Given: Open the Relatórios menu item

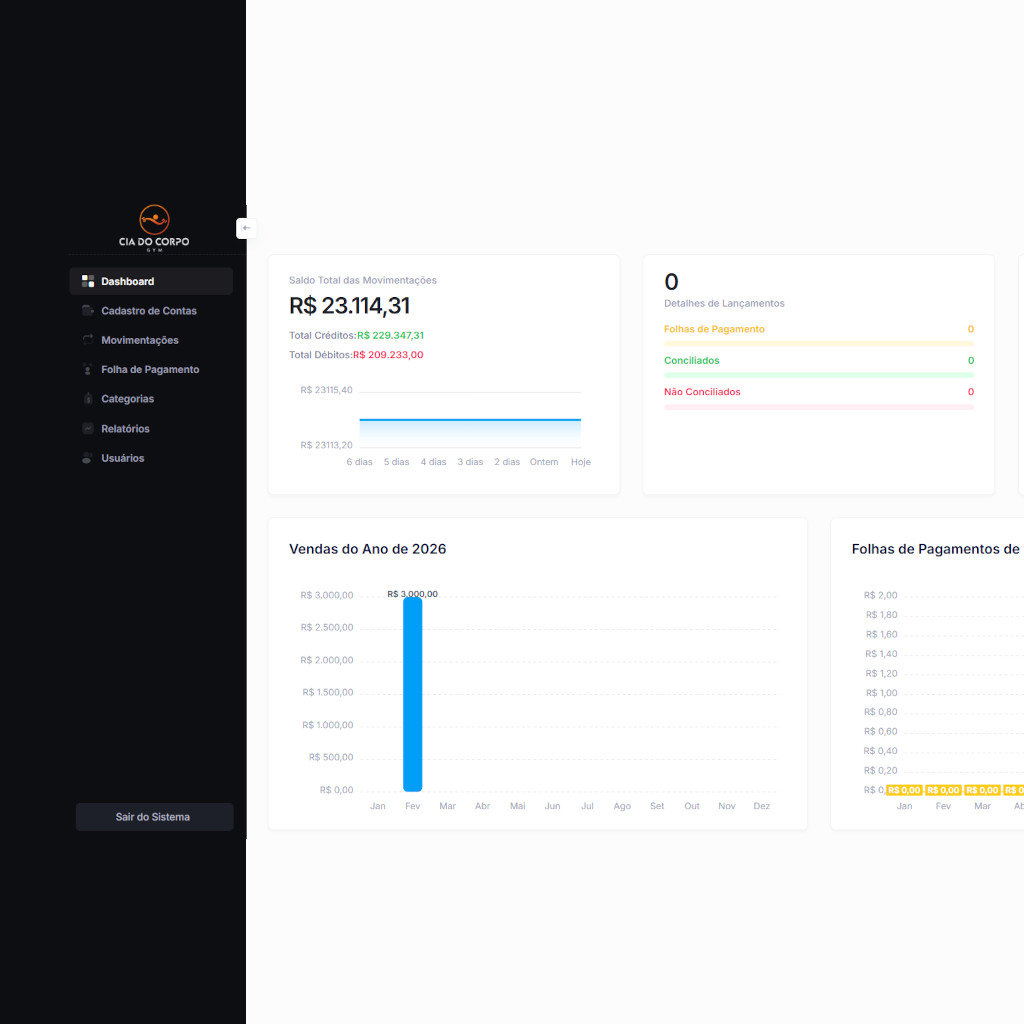Looking at the screenshot, I should tap(125, 429).
